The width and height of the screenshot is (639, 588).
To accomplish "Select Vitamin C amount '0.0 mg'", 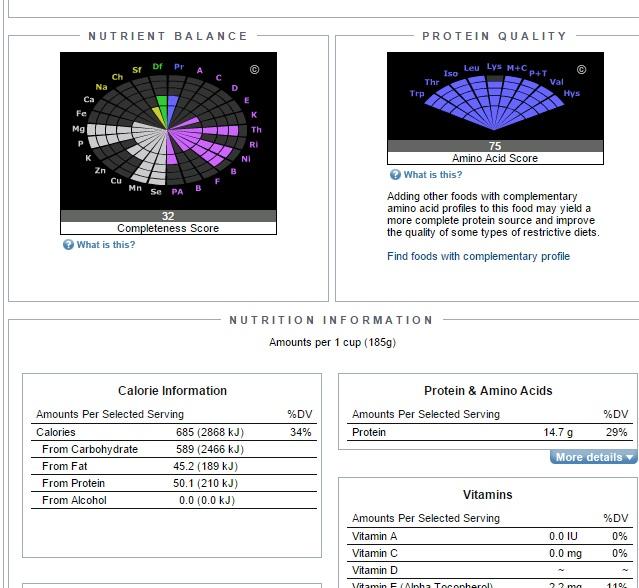I will tap(565, 553).
